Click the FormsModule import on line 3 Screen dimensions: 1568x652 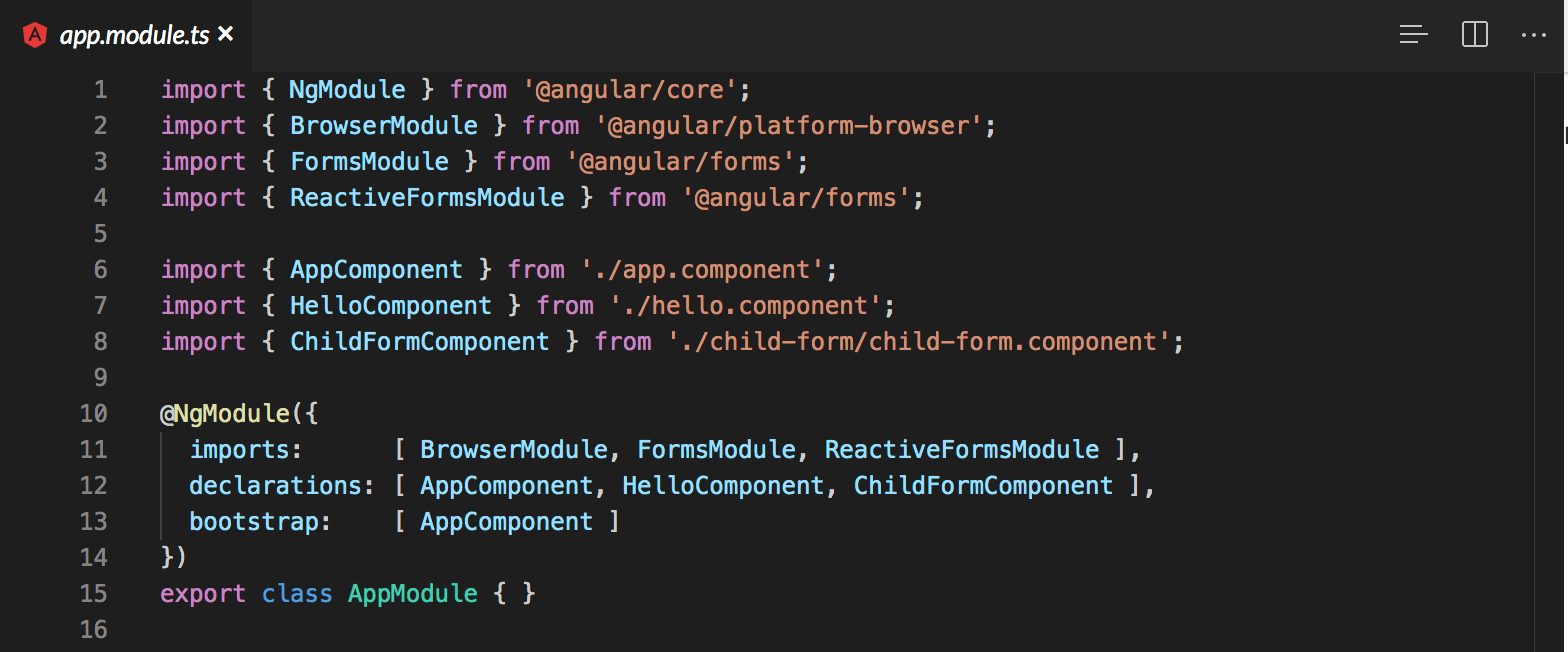tap(369, 161)
